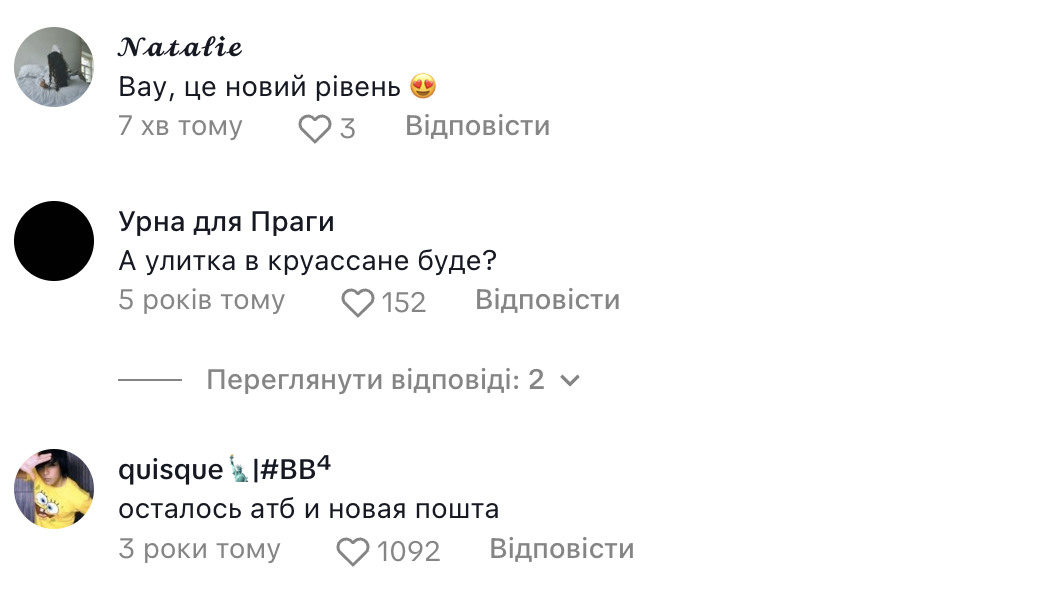1040x606 pixels.
Task: Click the chevron arrow beside the replies count
Action: pos(570,381)
